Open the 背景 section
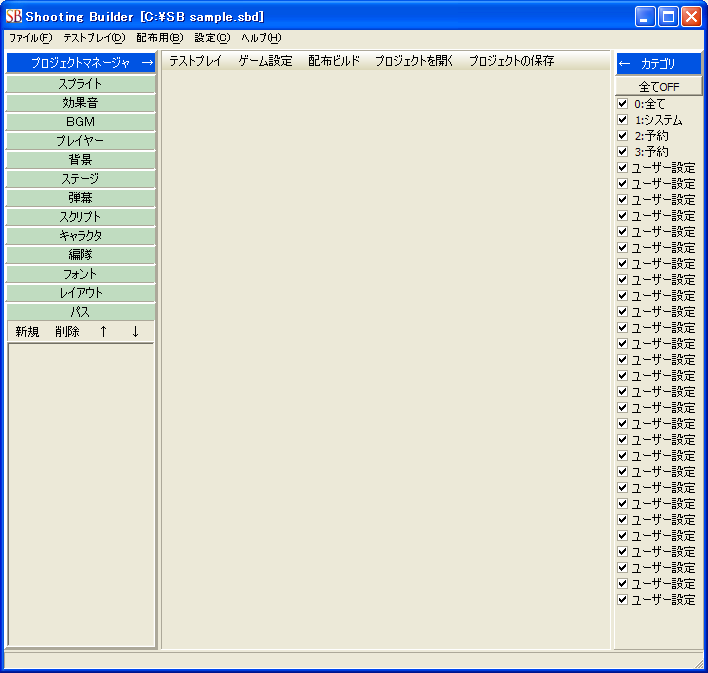Image resolution: width=708 pixels, height=673 pixels. point(80,160)
